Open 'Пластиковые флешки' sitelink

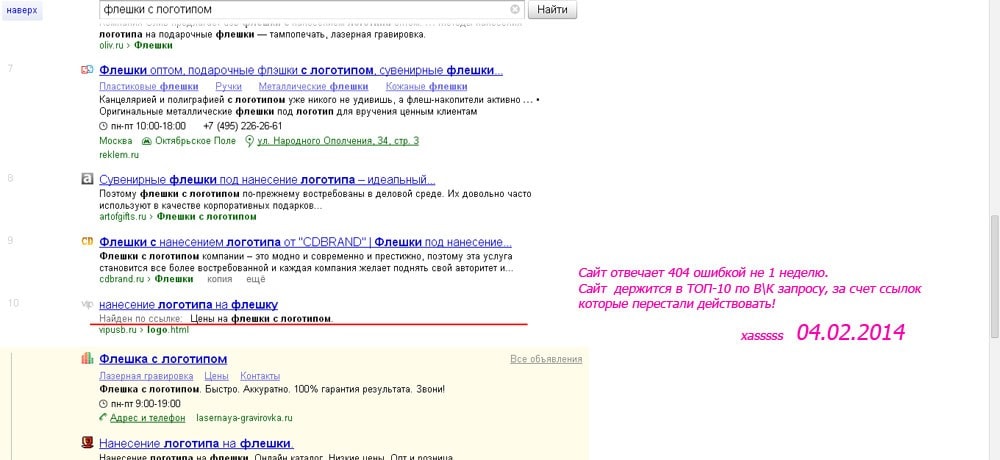click(x=149, y=87)
